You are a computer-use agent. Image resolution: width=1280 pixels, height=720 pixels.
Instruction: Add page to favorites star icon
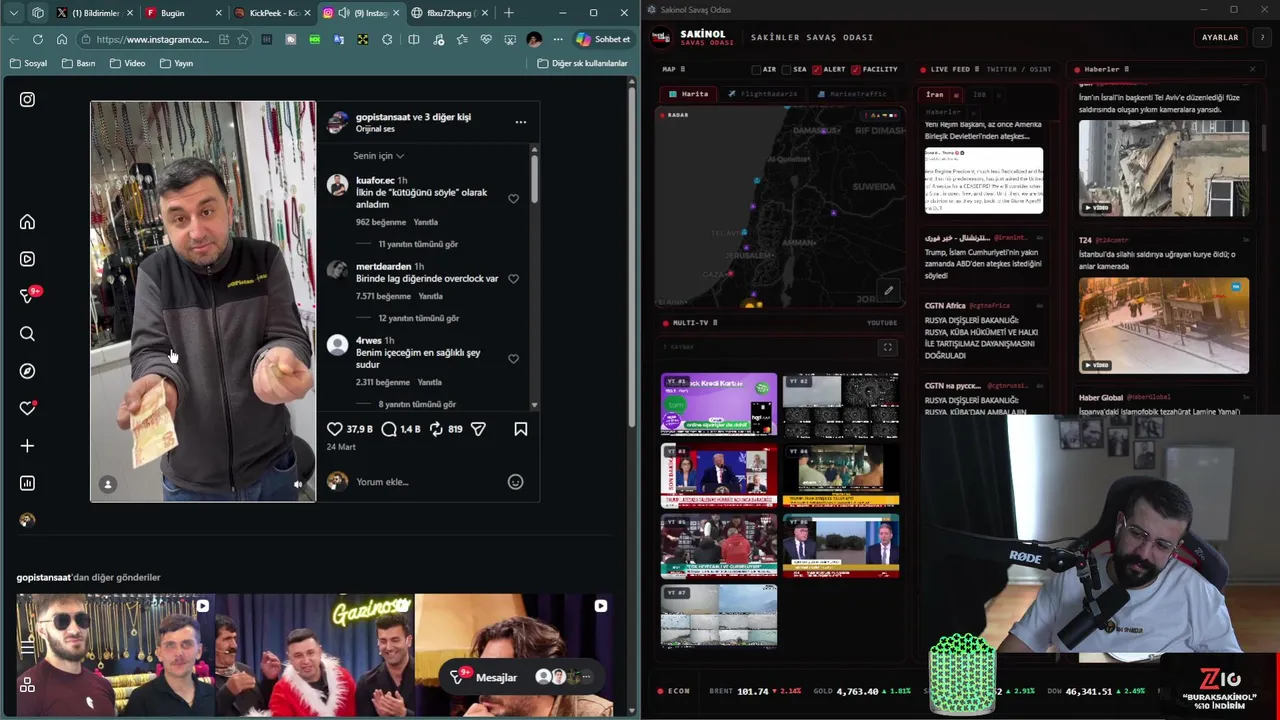[x=243, y=40]
